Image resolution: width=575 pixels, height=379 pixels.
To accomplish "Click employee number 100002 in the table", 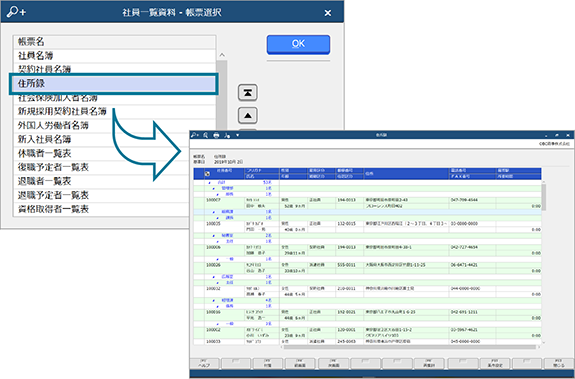I will click(213, 330).
